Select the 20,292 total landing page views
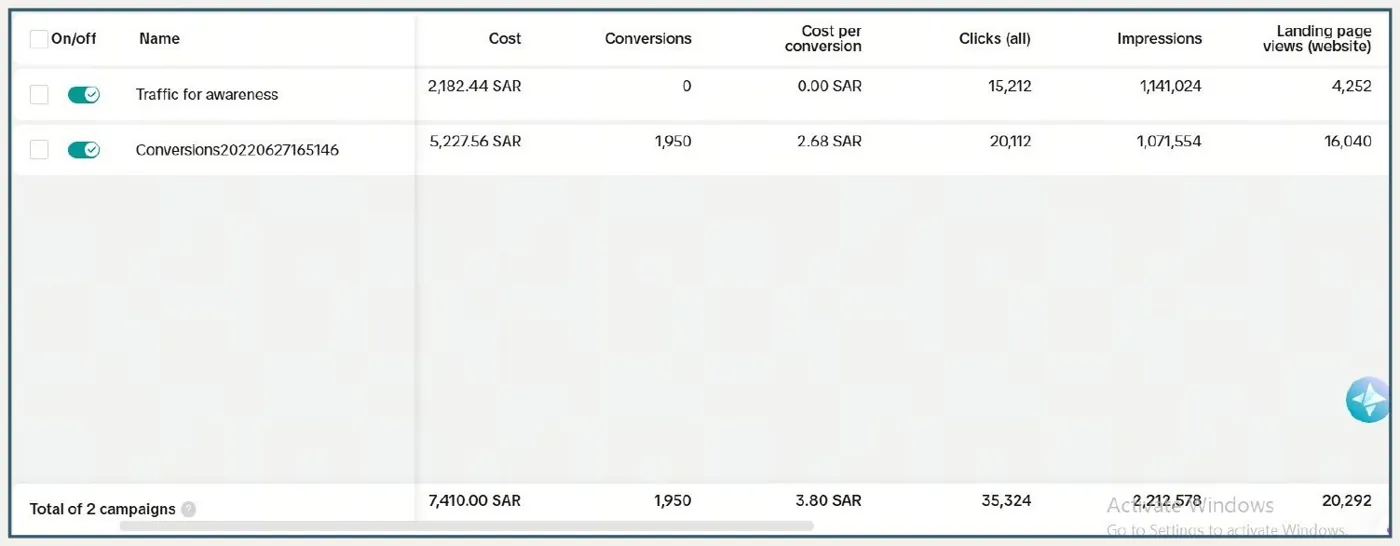The height and width of the screenshot is (546, 1400). coord(1348,500)
